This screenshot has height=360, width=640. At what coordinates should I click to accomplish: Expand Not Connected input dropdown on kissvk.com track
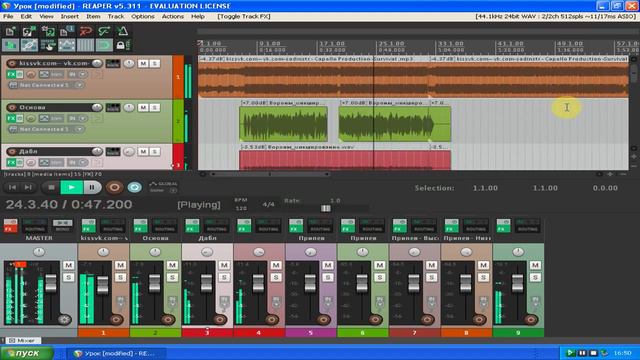point(79,85)
